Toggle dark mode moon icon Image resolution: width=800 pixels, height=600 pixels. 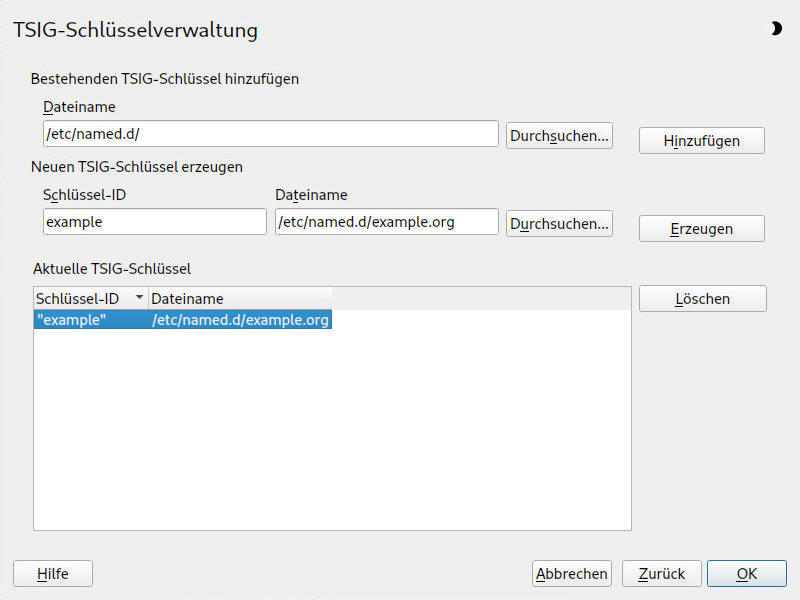[776, 29]
